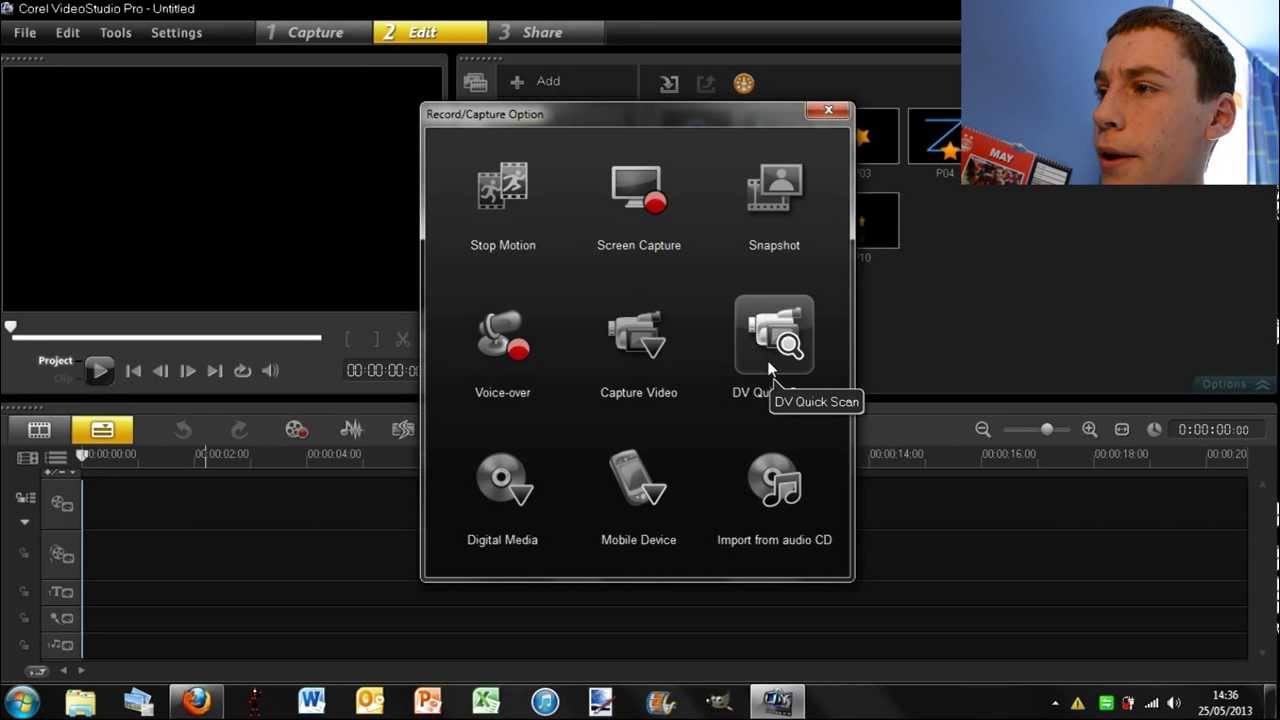The width and height of the screenshot is (1280, 720).
Task: Open the preview volume control
Action: pyautogui.click(x=270, y=371)
